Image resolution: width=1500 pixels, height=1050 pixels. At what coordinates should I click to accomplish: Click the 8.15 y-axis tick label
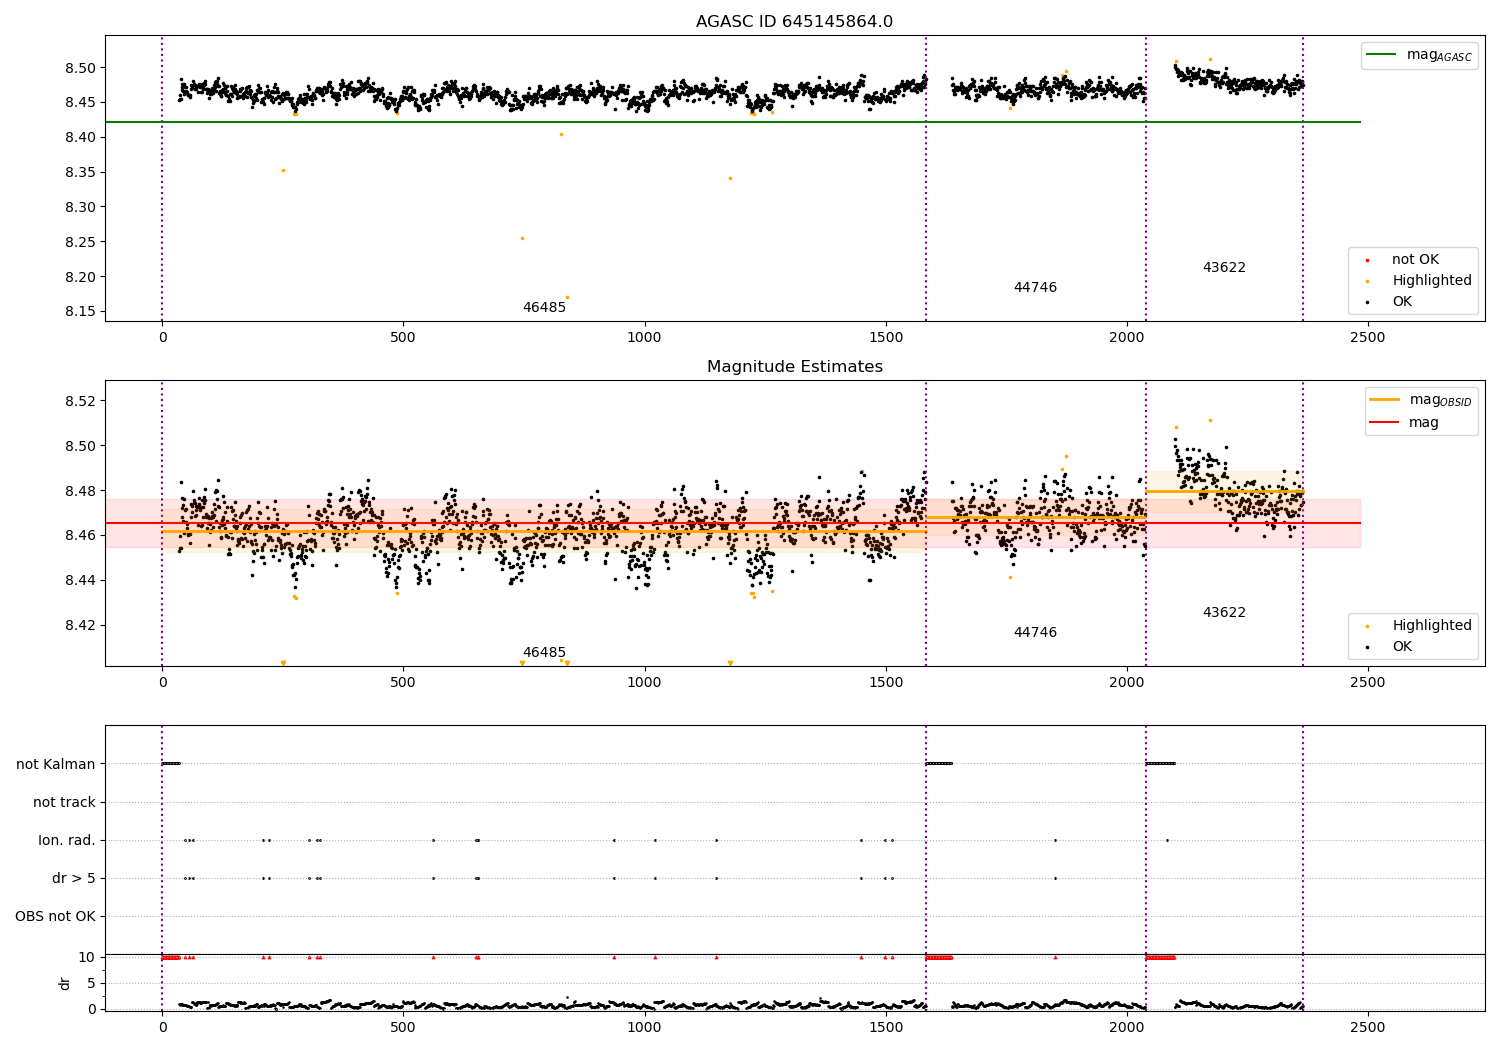[x=81, y=312]
